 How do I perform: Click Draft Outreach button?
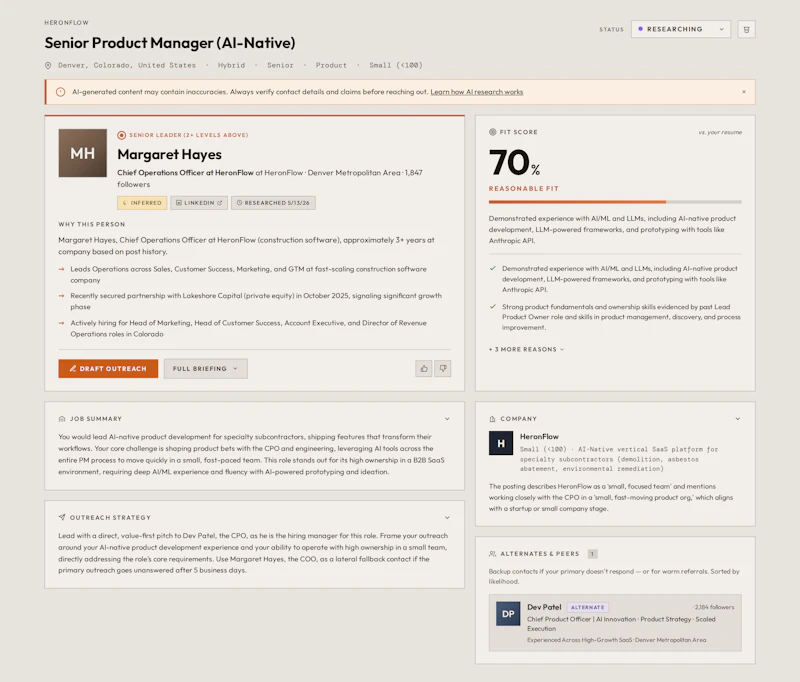pos(108,368)
